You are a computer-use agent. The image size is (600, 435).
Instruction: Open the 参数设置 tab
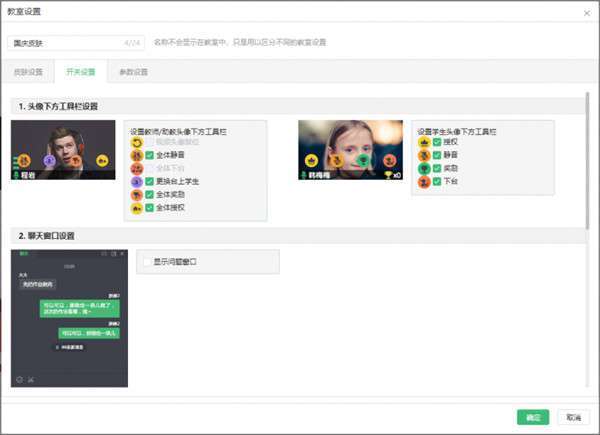point(134,72)
